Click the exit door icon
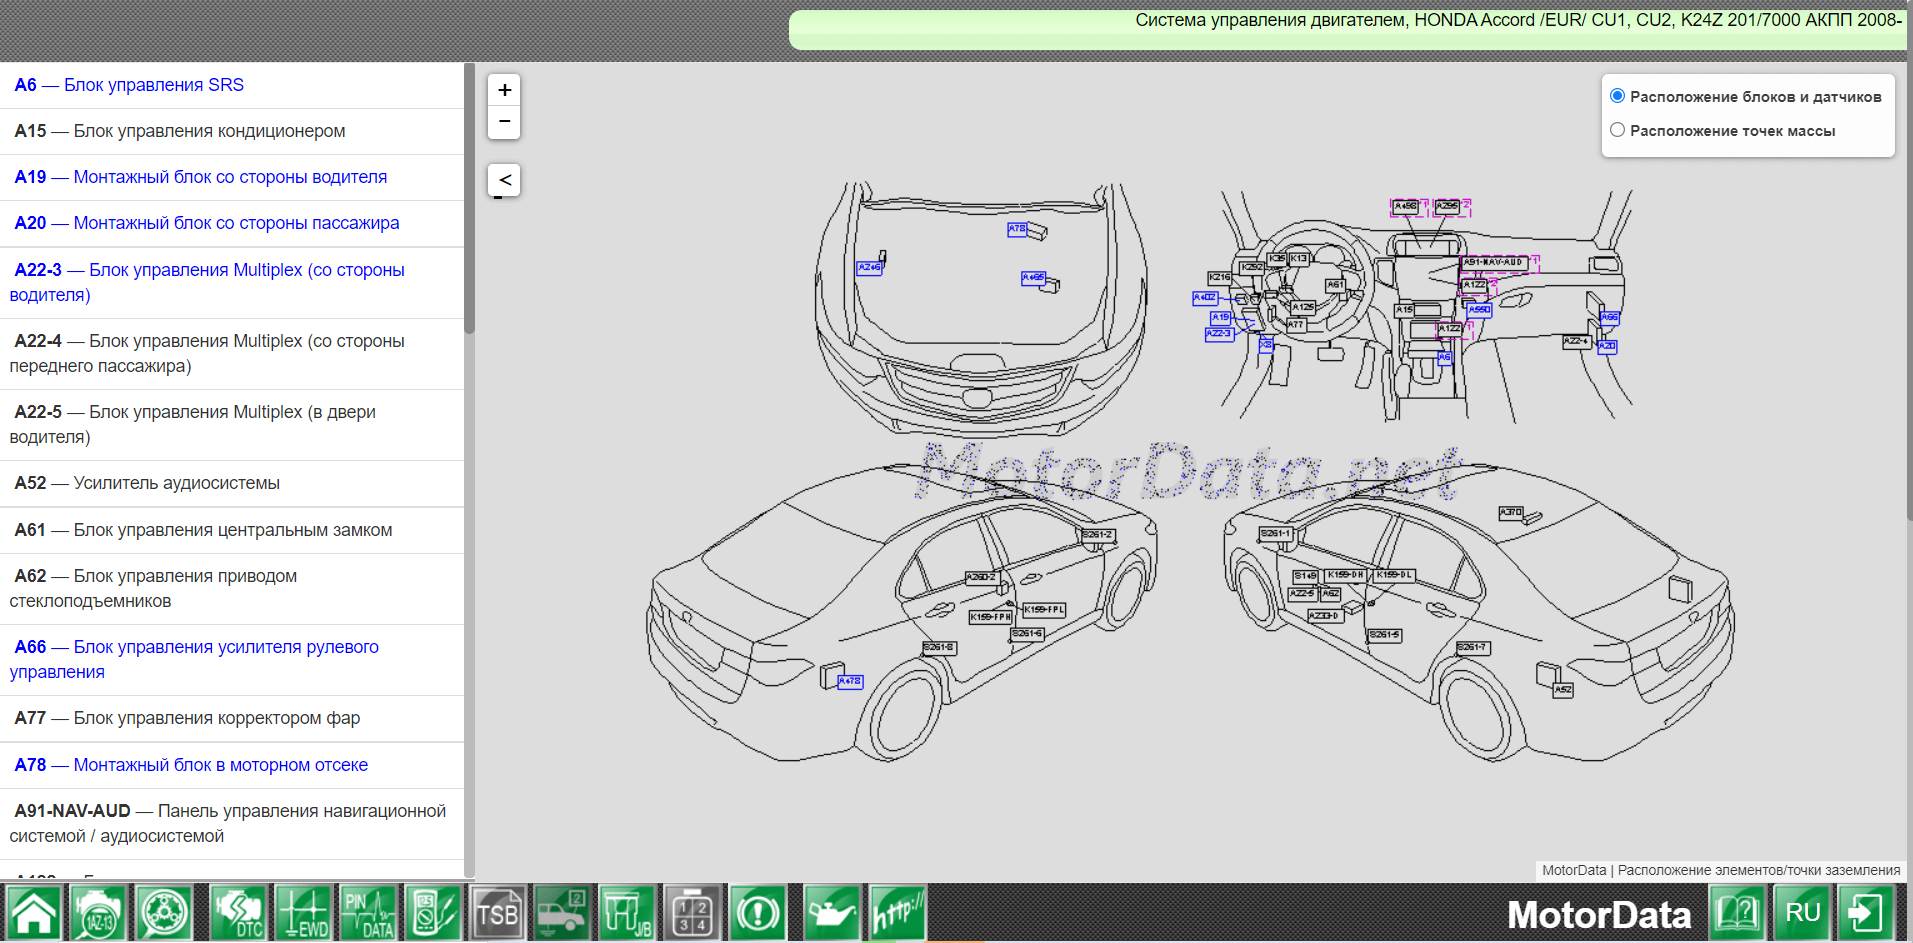 [1866, 913]
